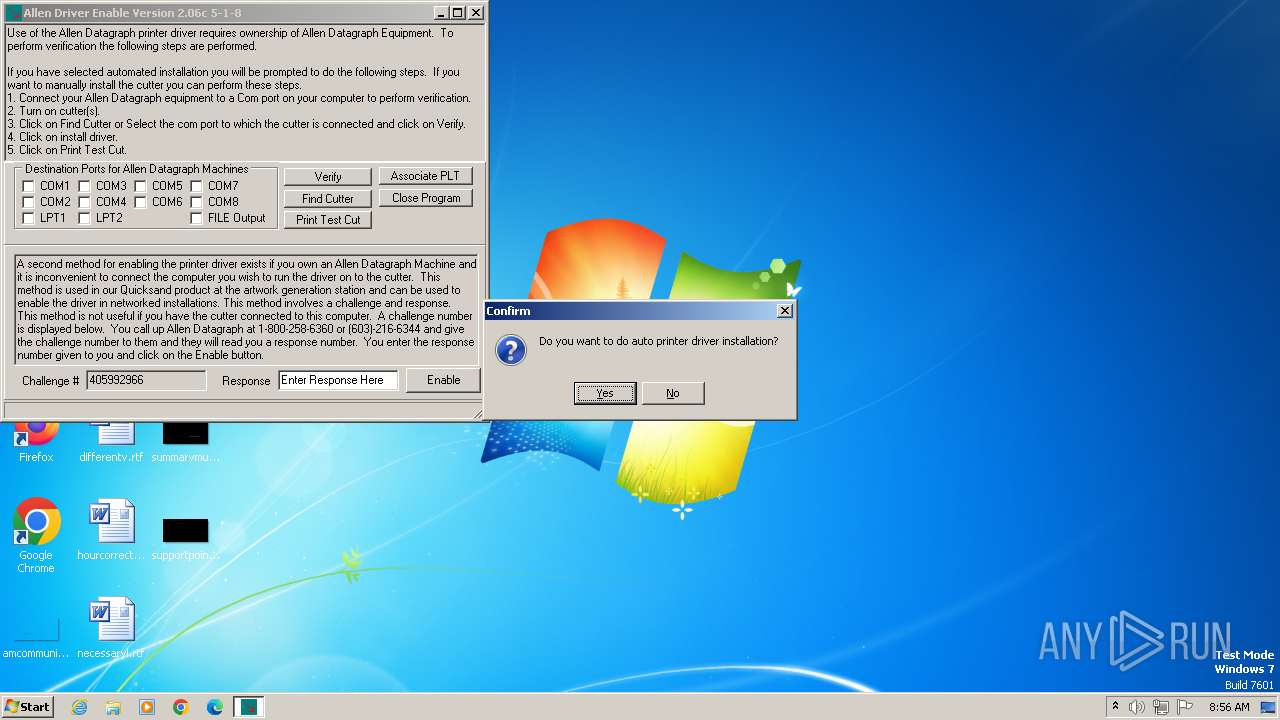Open File Explorer from the taskbar
This screenshot has height=720, width=1280.
click(113, 707)
